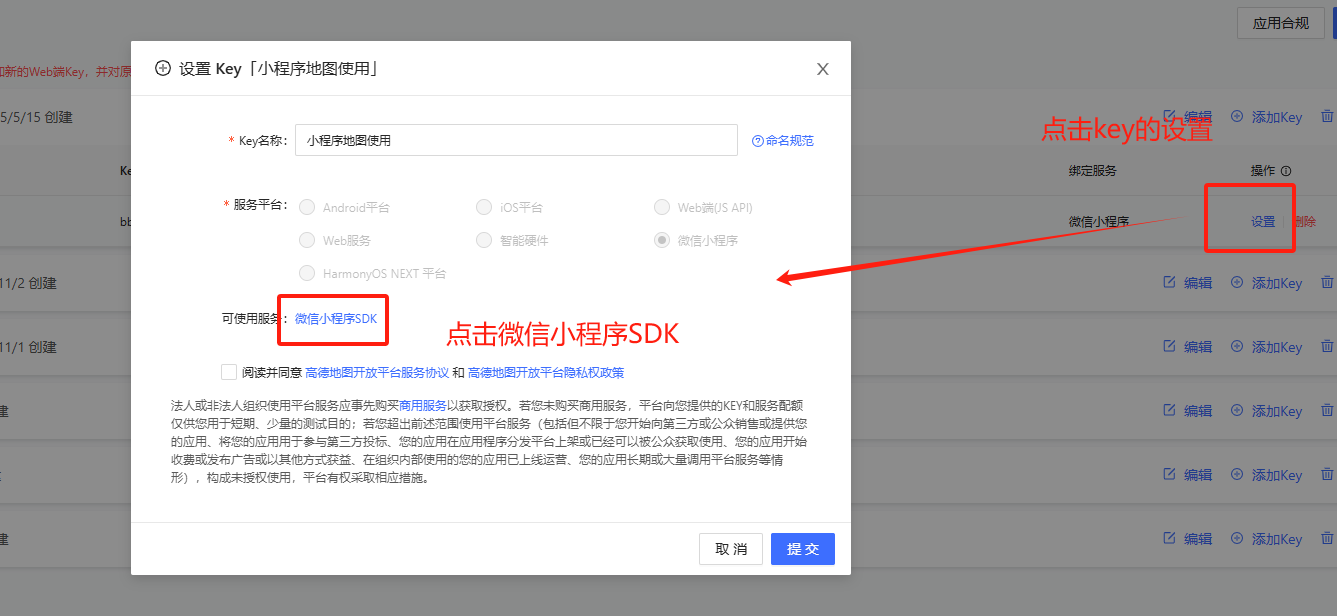Tick the 阅读并同意 agreement checkbox
Viewport: 1337px width, 616px height.
pyautogui.click(x=230, y=372)
